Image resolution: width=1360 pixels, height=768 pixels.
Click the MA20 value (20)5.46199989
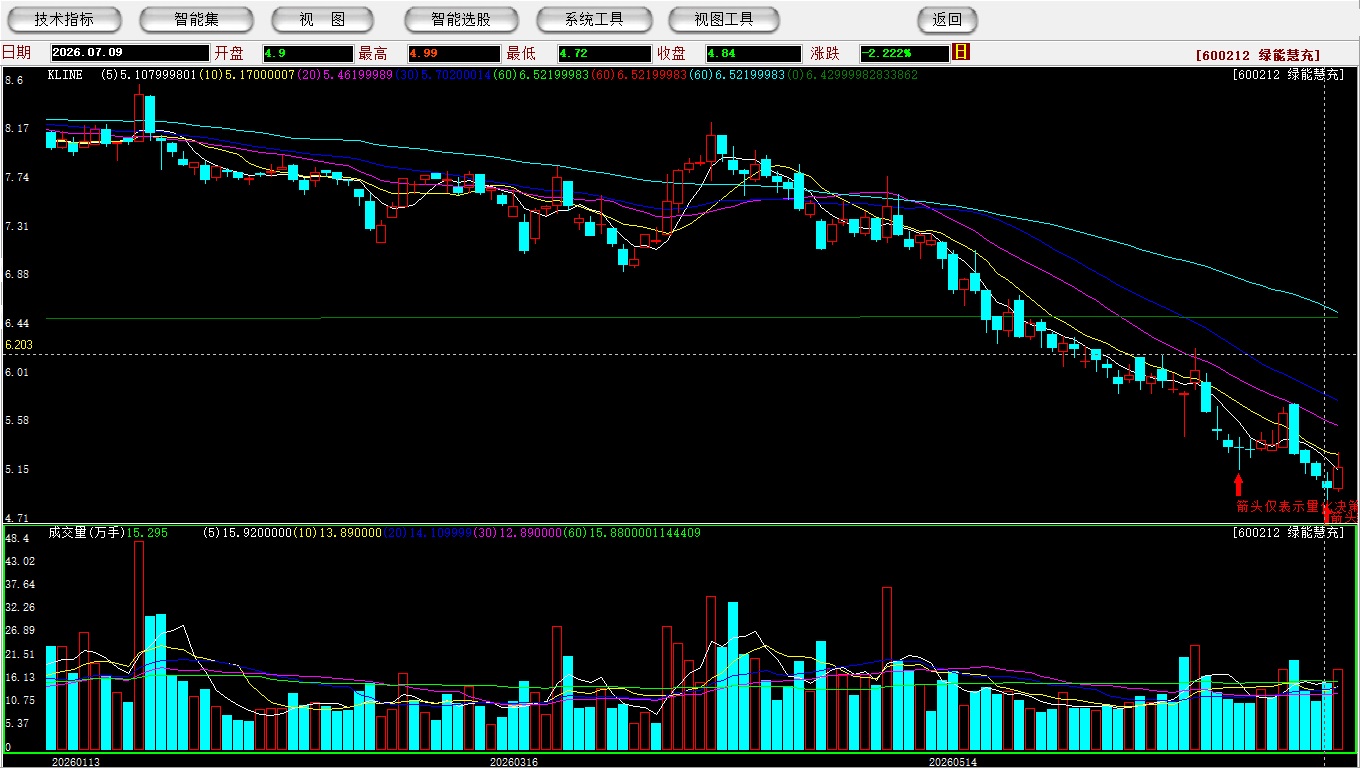pyautogui.click(x=346, y=75)
